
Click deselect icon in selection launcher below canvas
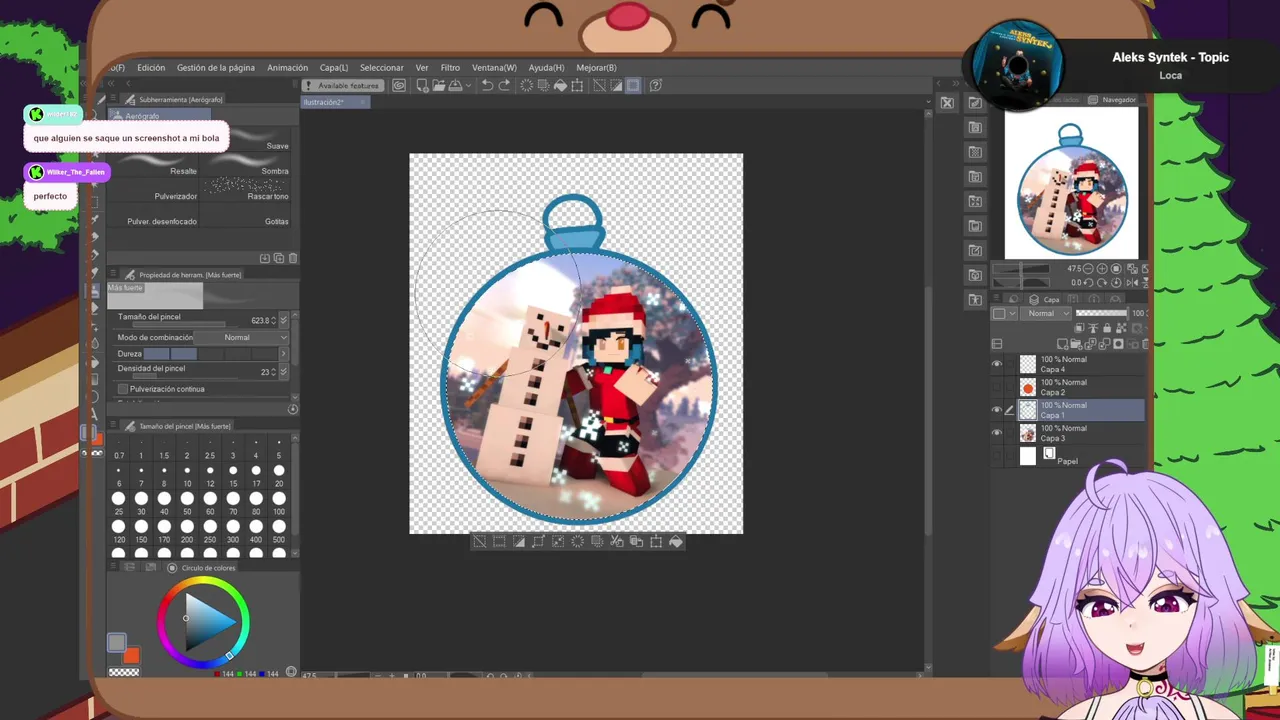tap(479, 541)
